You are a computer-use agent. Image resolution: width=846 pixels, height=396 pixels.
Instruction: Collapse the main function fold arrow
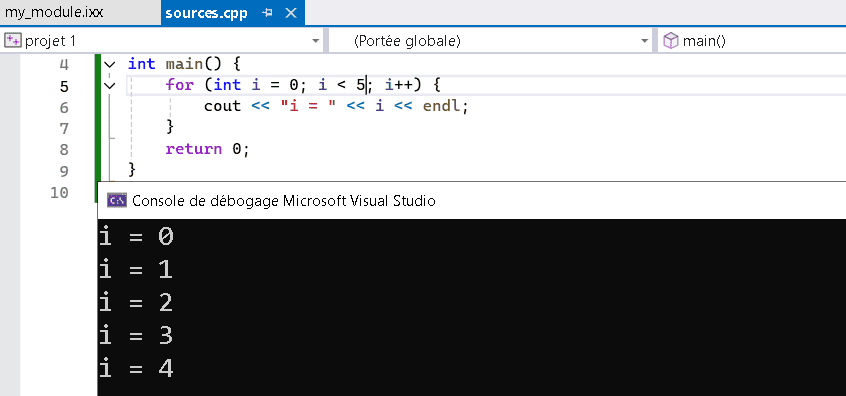[110, 64]
